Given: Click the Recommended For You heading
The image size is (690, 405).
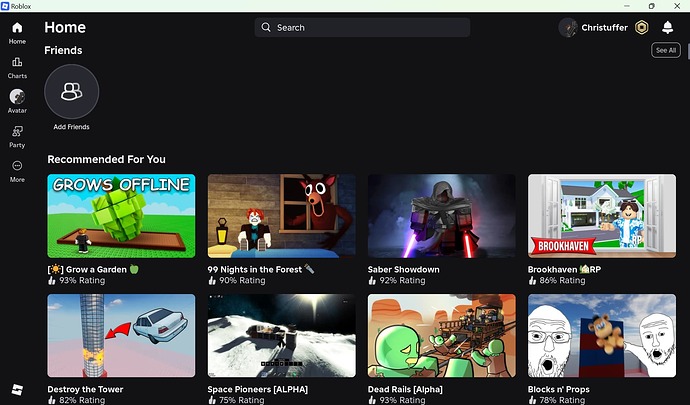Looking at the screenshot, I should coord(106,159).
